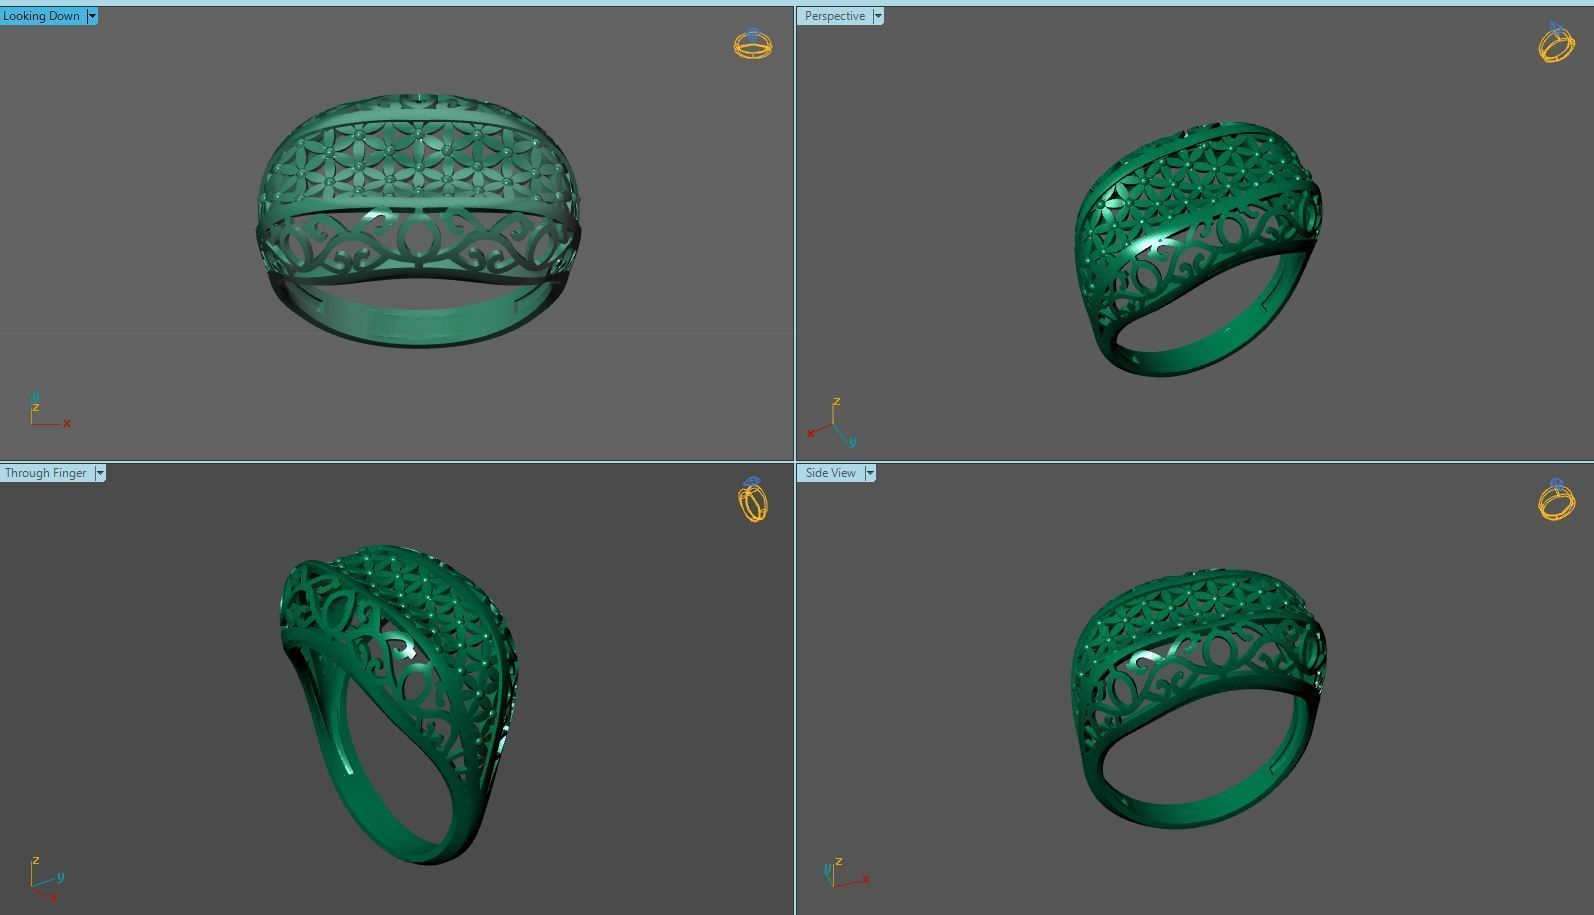Open the Looking Down viewport dropdown arrow
This screenshot has height=915, width=1594.
click(x=92, y=16)
